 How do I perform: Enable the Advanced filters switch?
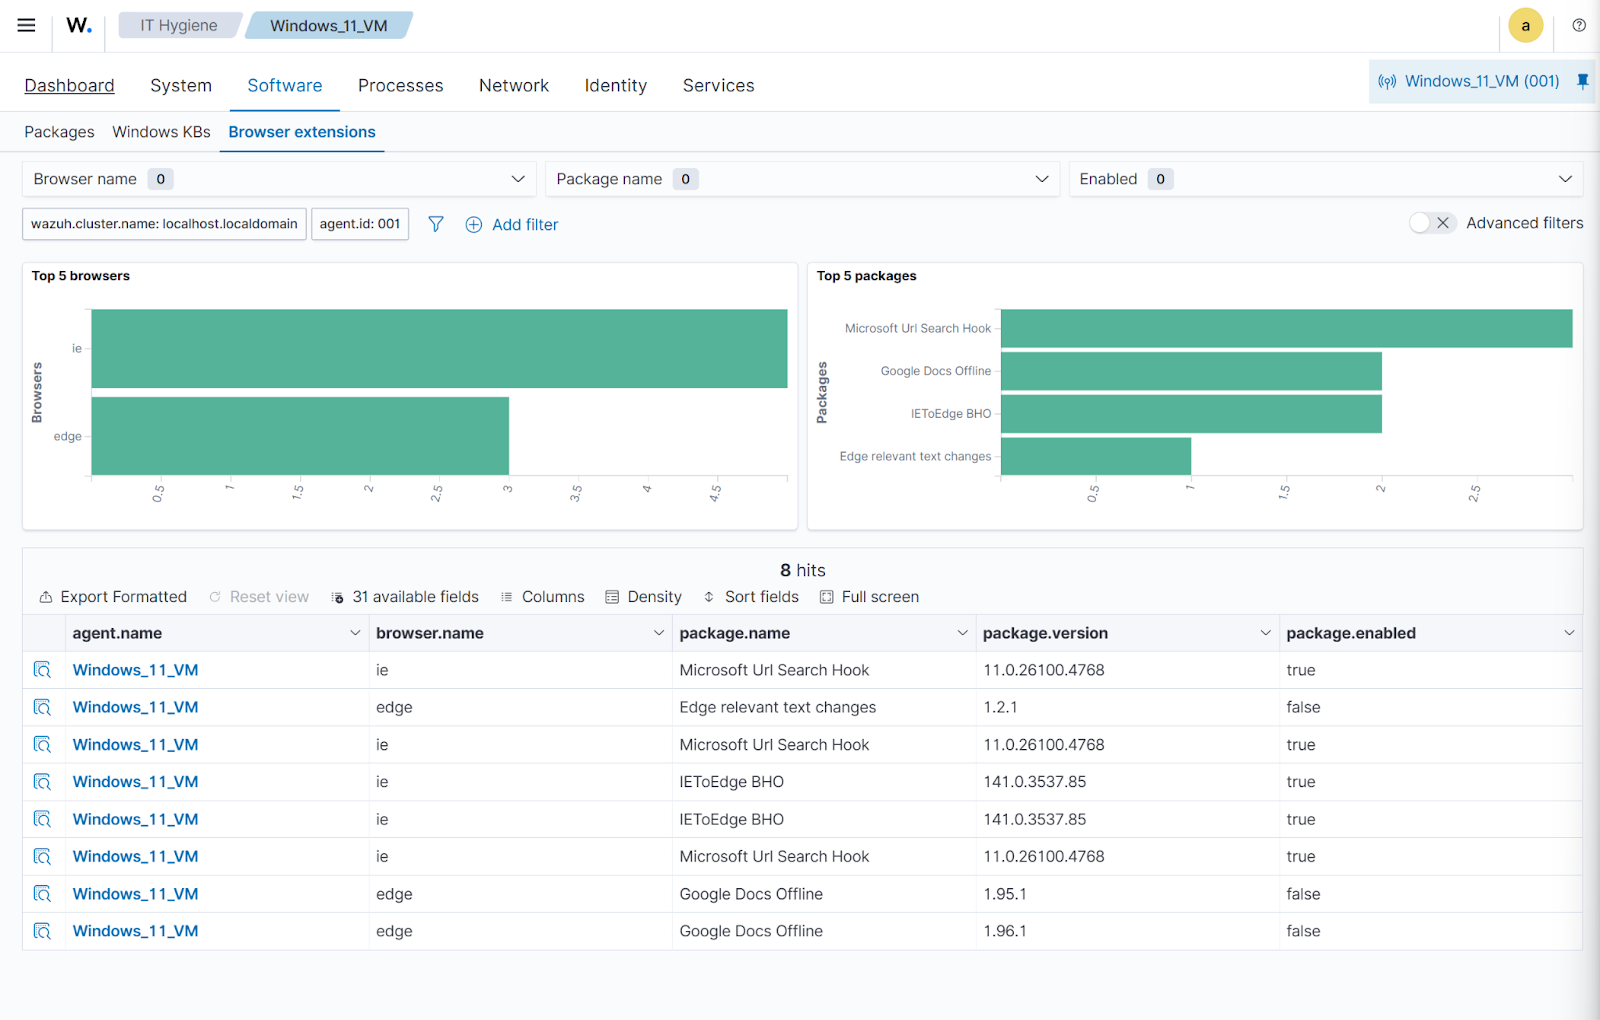coord(1431,223)
